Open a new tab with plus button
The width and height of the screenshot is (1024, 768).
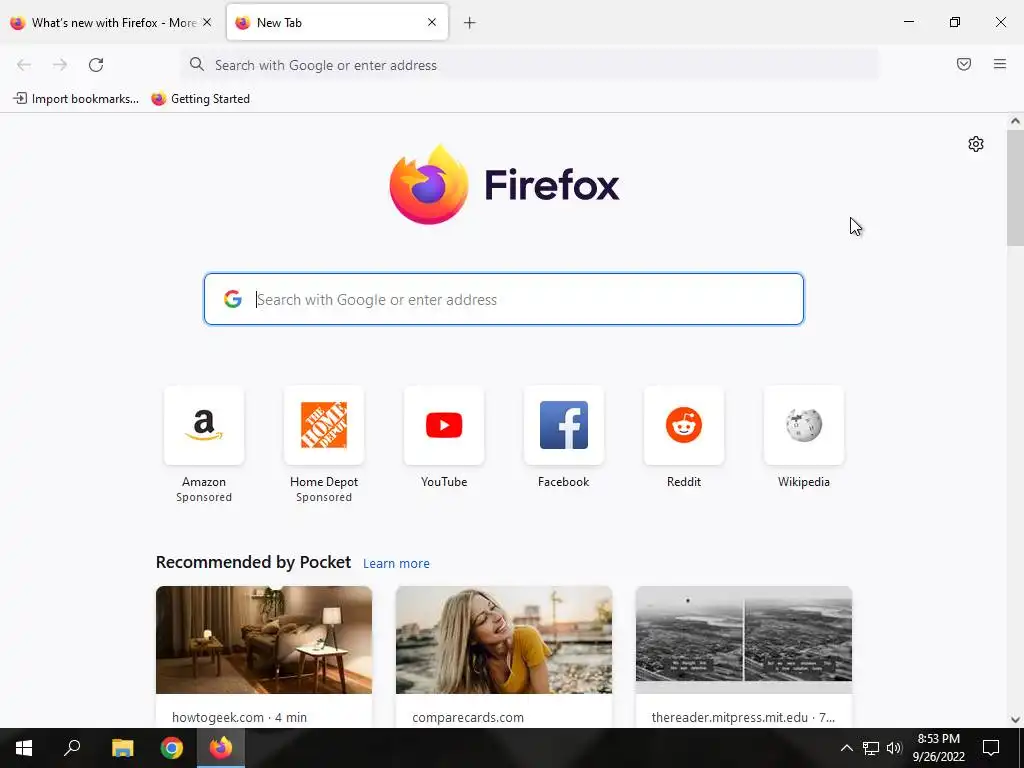pos(470,23)
